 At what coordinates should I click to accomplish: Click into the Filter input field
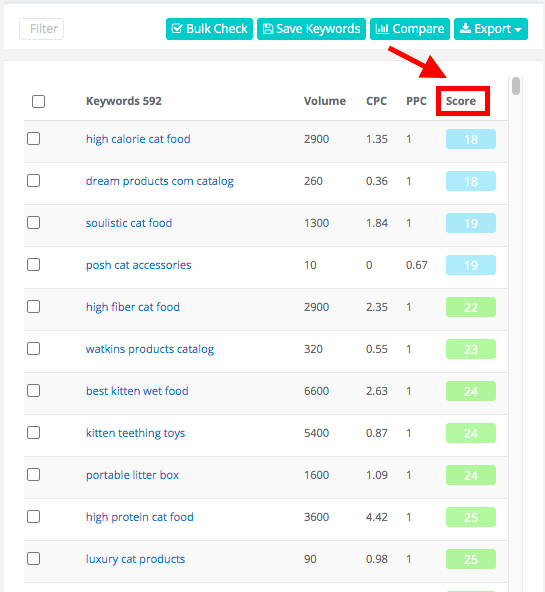point(42,29)
